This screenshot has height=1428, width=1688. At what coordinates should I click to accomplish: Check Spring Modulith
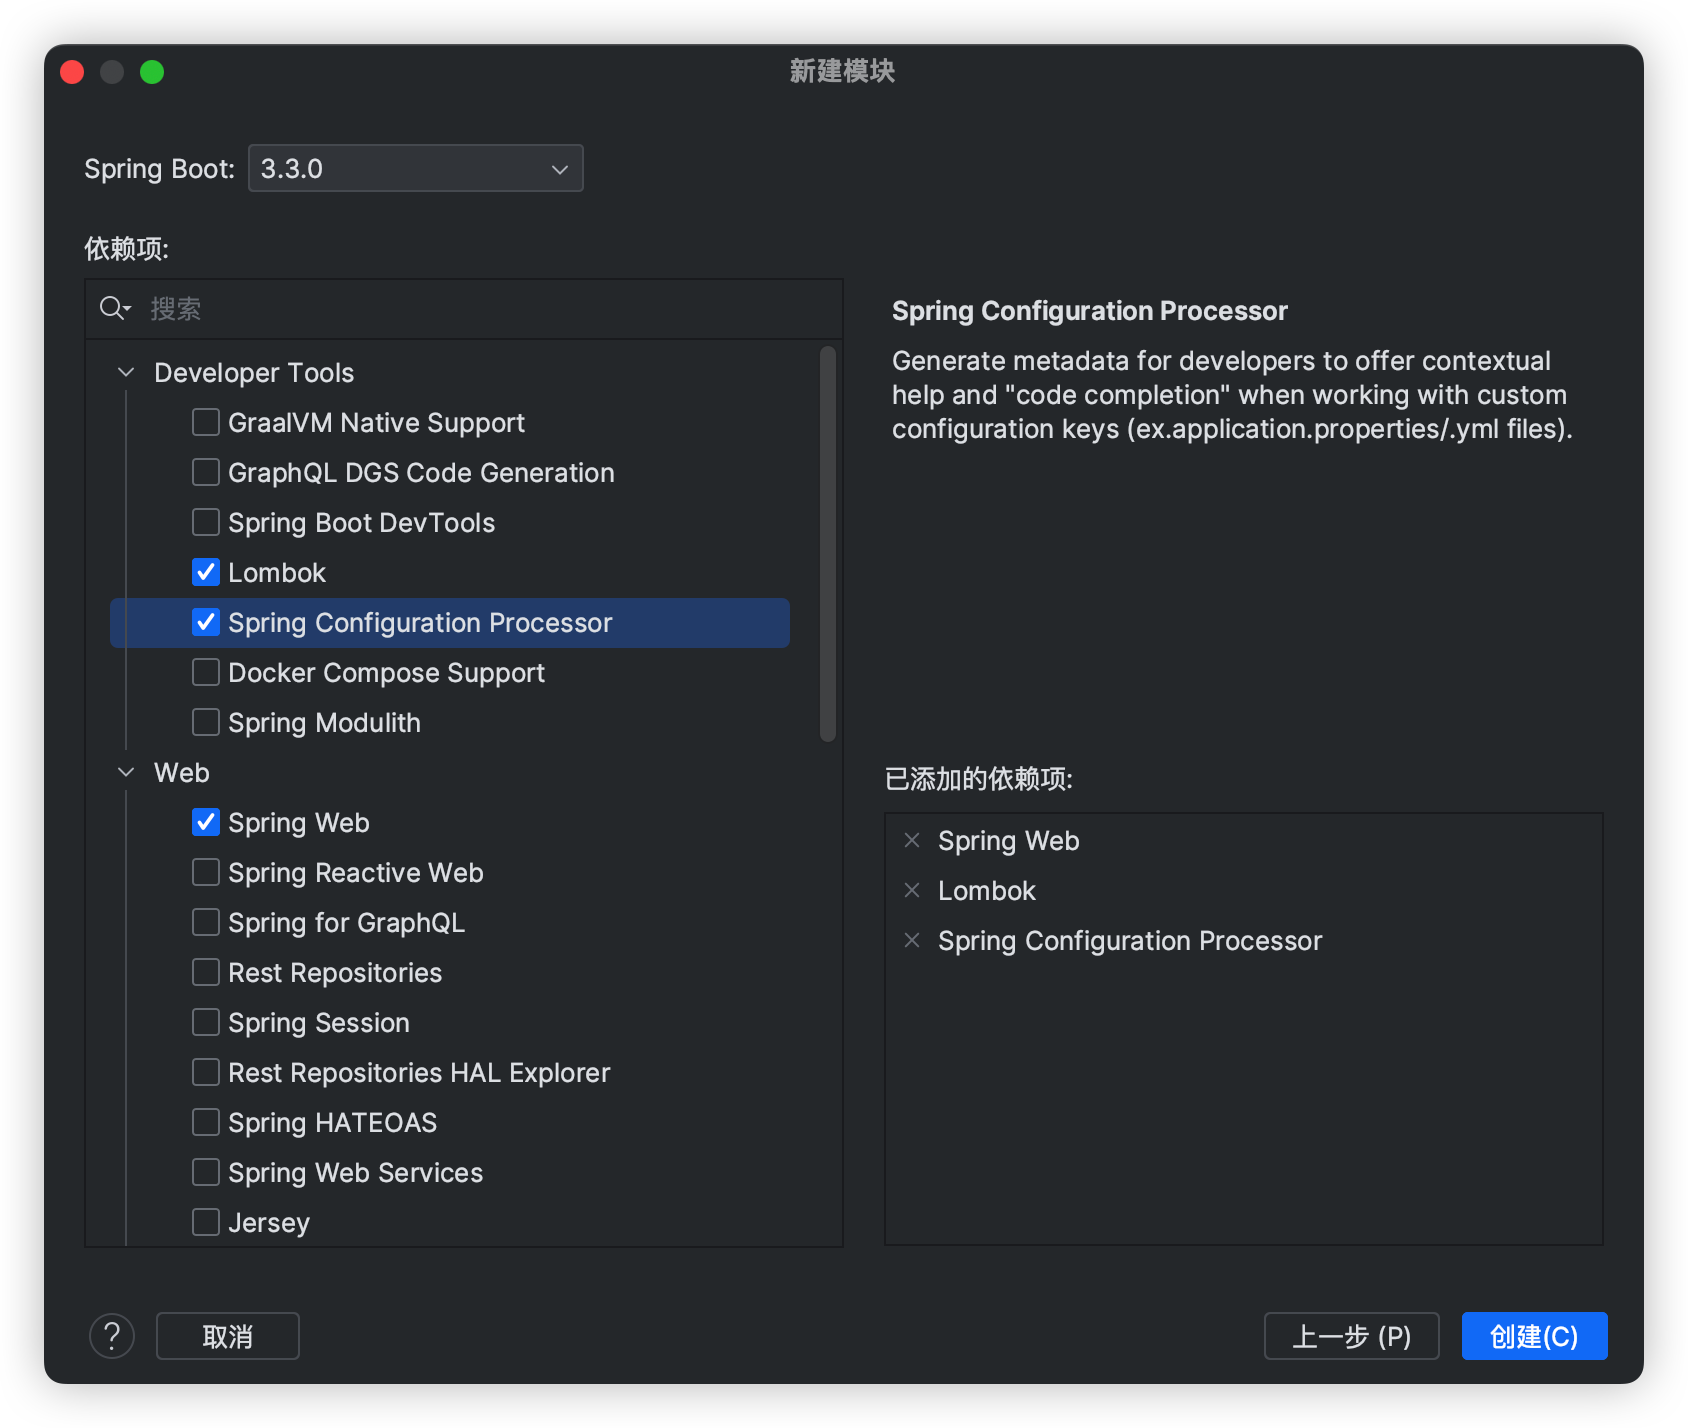206,722
